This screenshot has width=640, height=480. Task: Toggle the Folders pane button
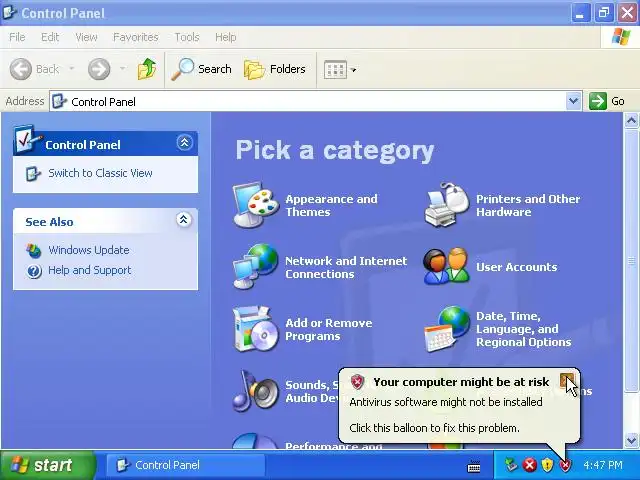click(275, 69)
